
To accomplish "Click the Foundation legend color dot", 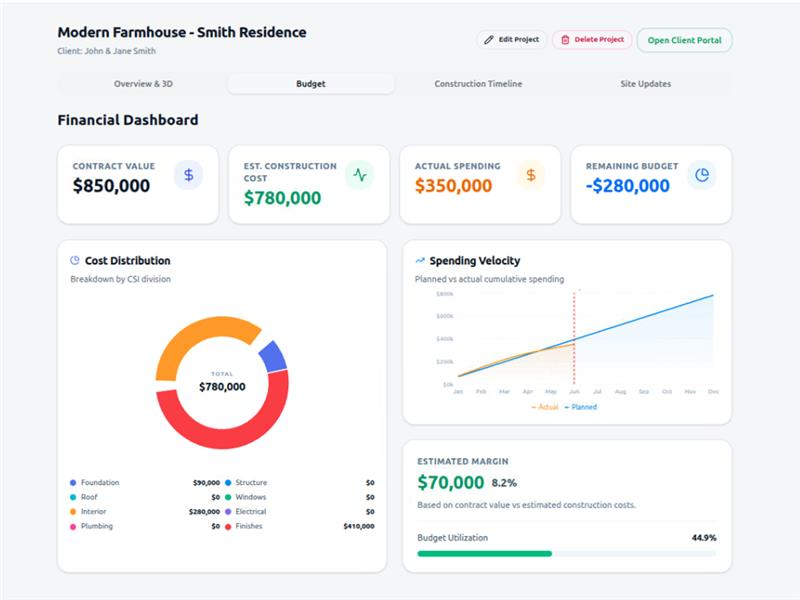I will tap(73, 483).
